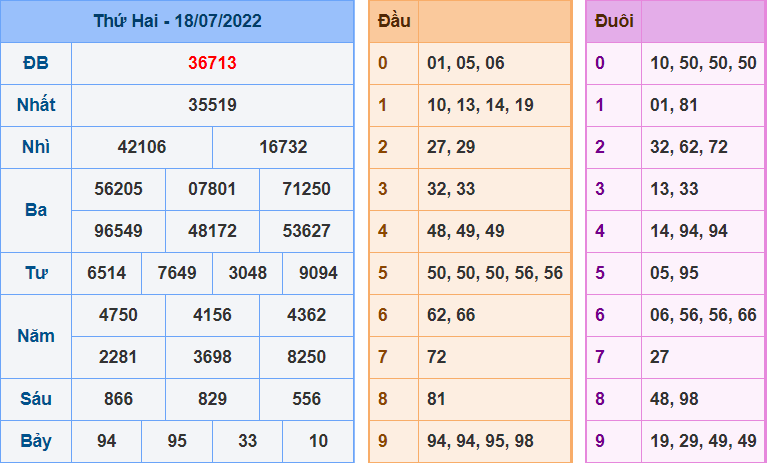The image size is (767, 463).
Task: Click fourth prize number 7649
Action: pos(177,273)
